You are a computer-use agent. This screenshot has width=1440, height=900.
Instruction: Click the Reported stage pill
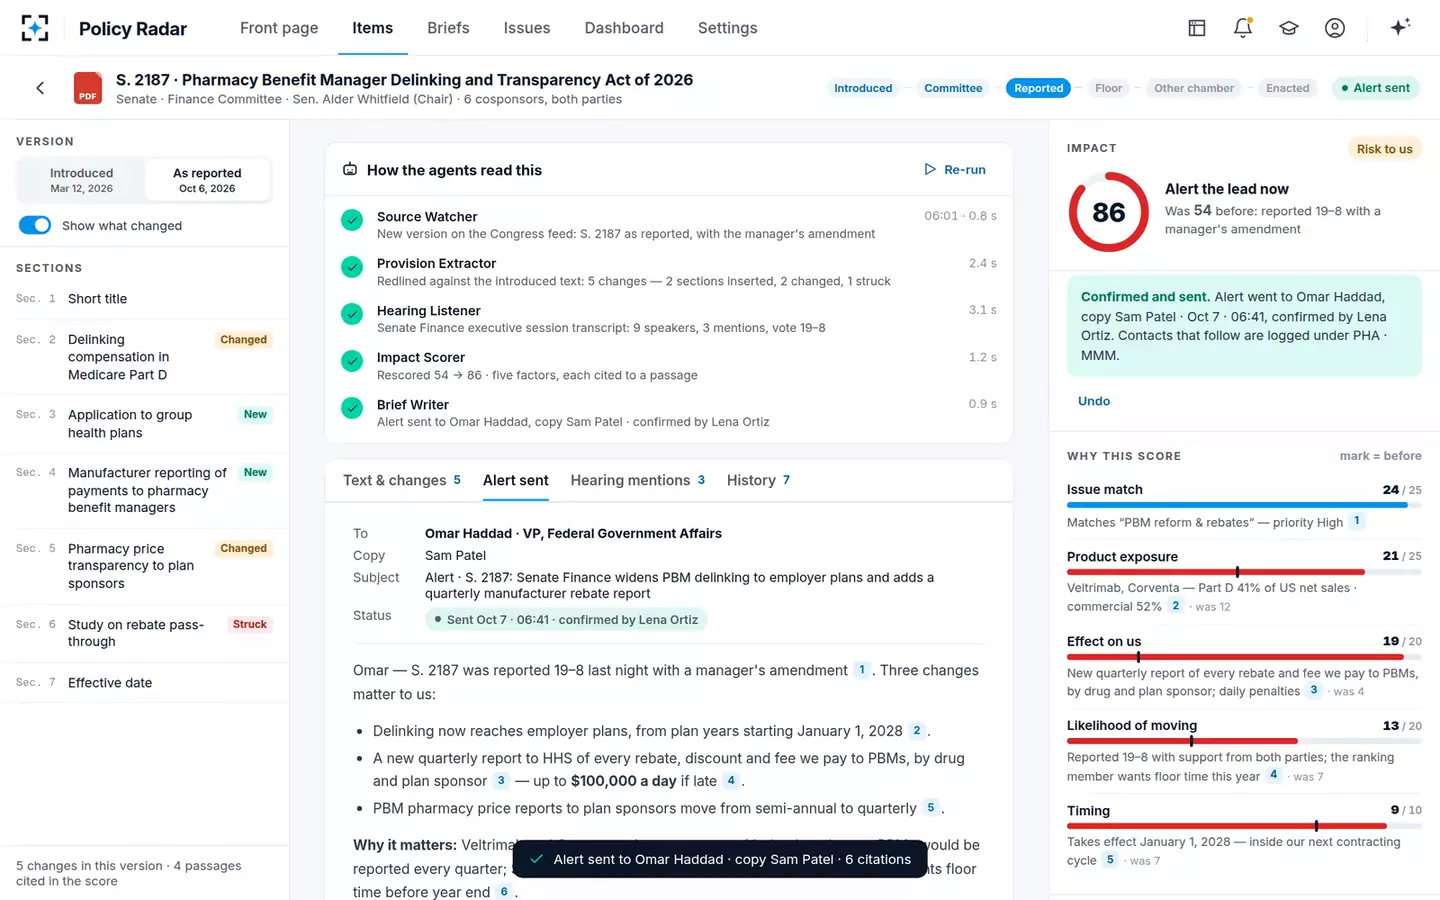(1038, 88)
